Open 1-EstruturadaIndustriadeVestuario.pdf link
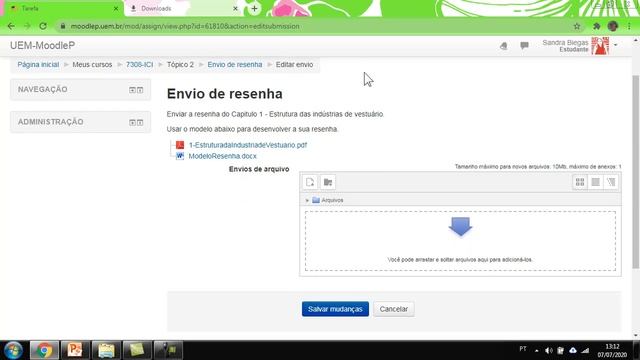The image size is (640, 360). (248, 145)
